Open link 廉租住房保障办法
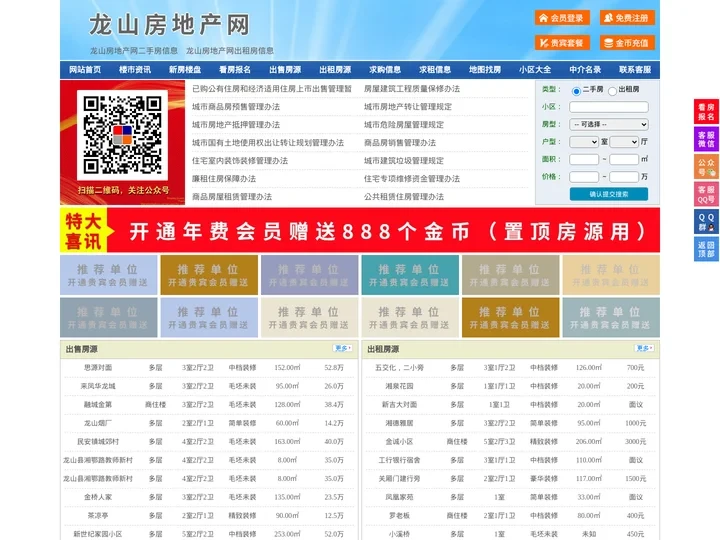The height and width of the screenshot is (540, 720). point(224,179)
